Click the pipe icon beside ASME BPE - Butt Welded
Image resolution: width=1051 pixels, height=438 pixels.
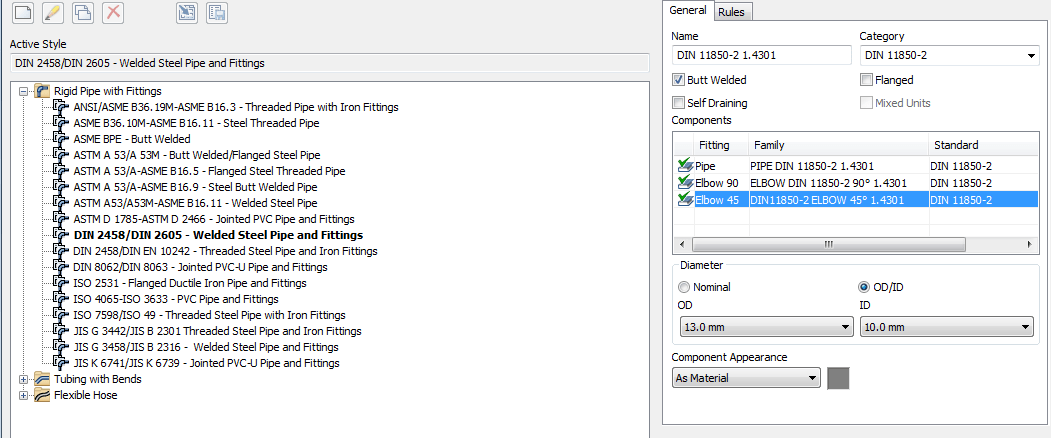[x=62, y=139]
